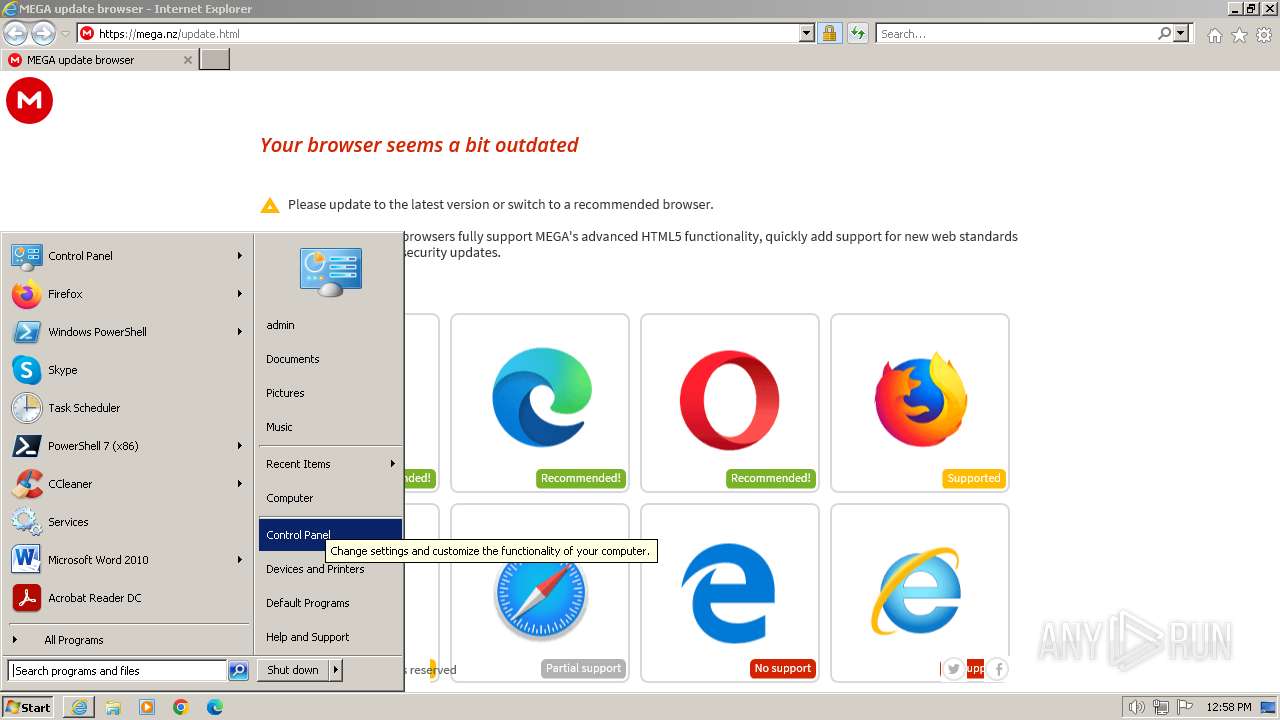
Task: Click the browser Forward button
Action: [x=43, y=34]
